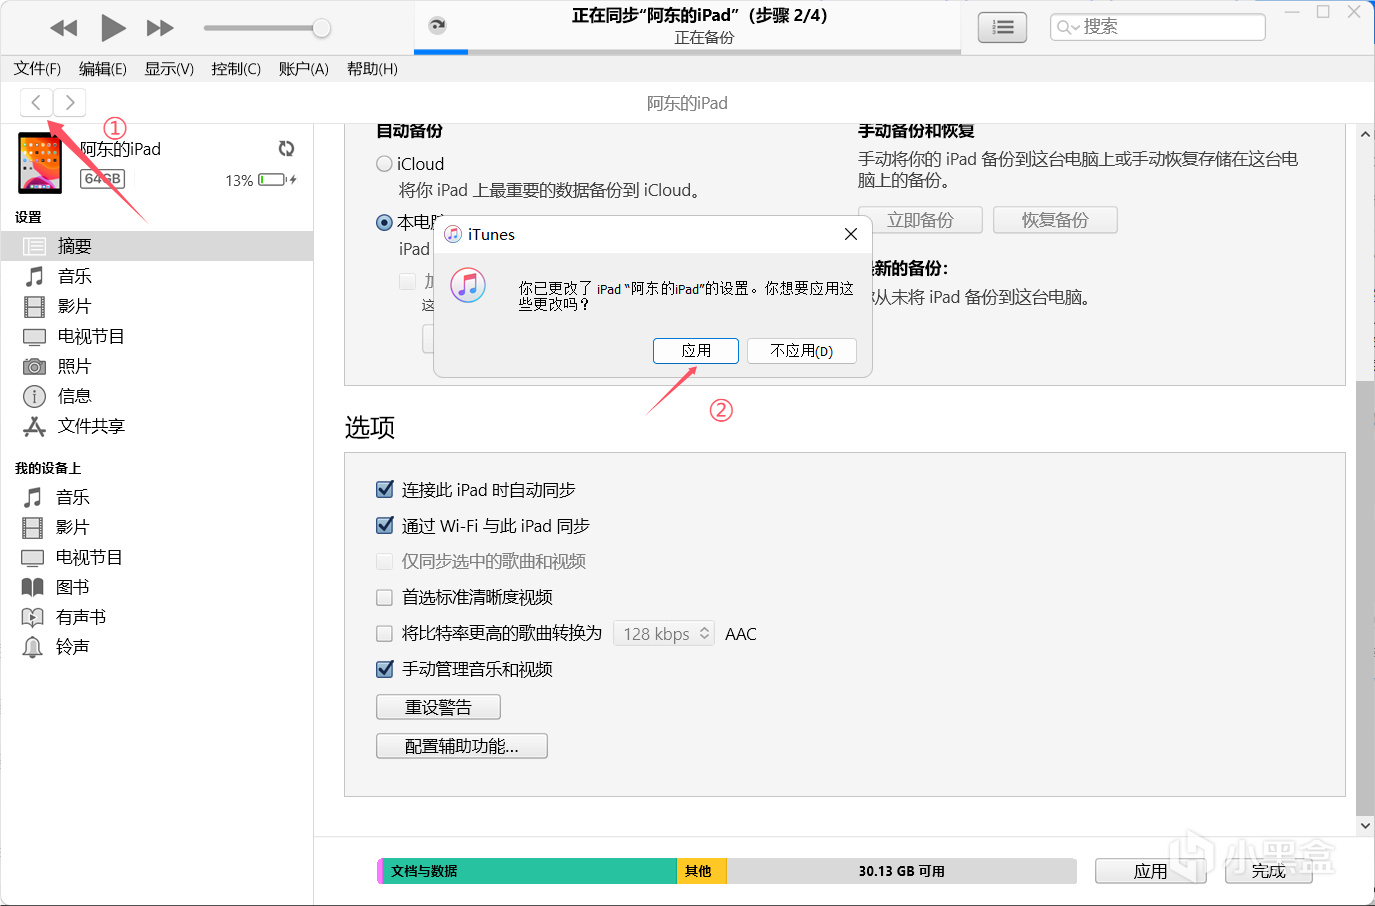The image size is (1375, 906).
Task: Click the scrollbar down arrow
Action: pyautogui.click(x=1365, y=826)
